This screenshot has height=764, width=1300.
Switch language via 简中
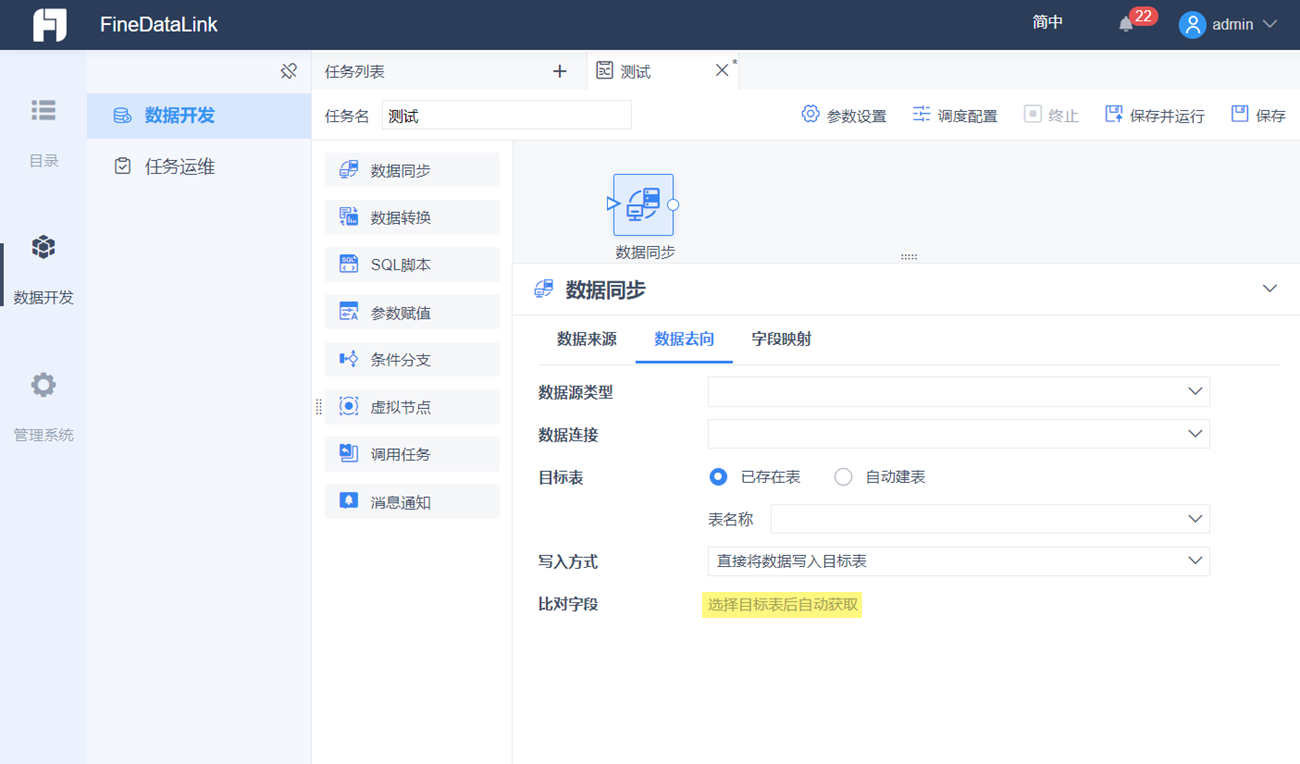[1048, 23]
